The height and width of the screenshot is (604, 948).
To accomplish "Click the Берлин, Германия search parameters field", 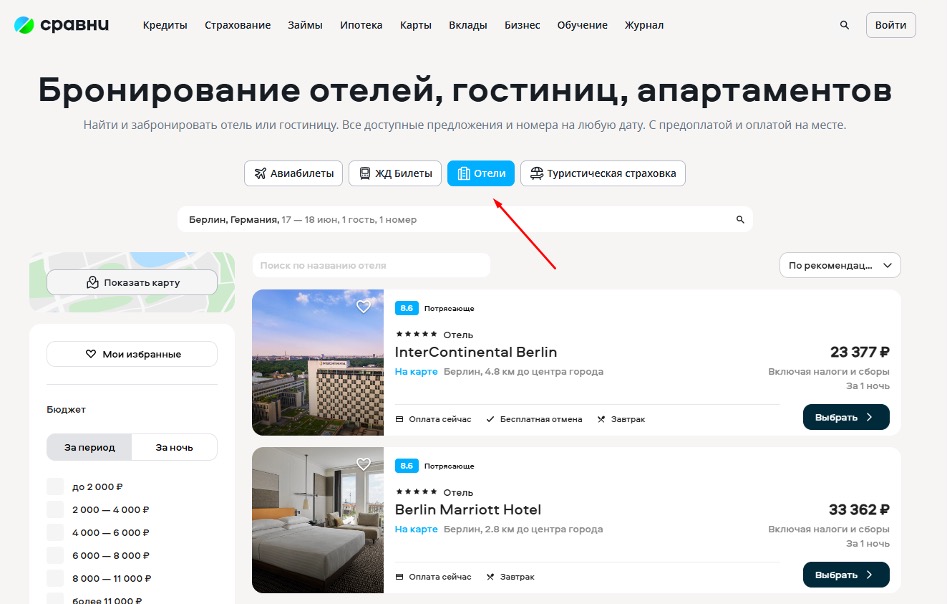I will [465, 219].
